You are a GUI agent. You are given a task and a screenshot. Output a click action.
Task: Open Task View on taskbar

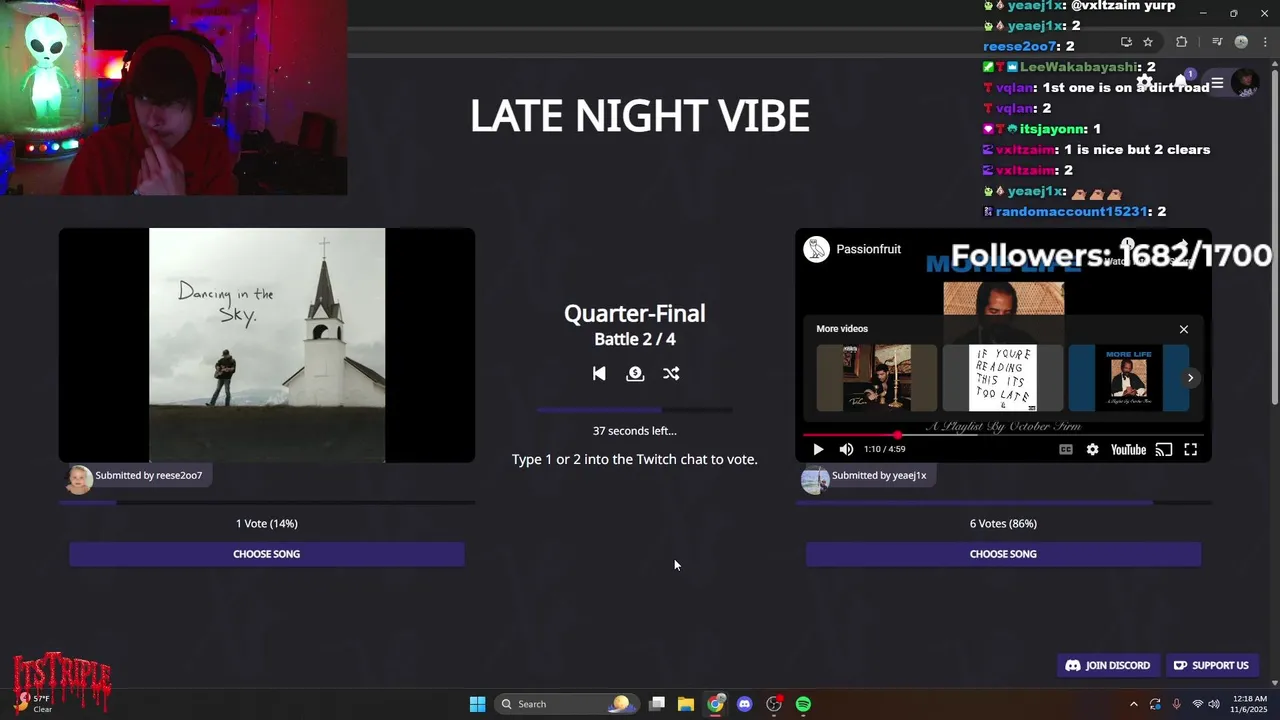click(x=657, y=704)
